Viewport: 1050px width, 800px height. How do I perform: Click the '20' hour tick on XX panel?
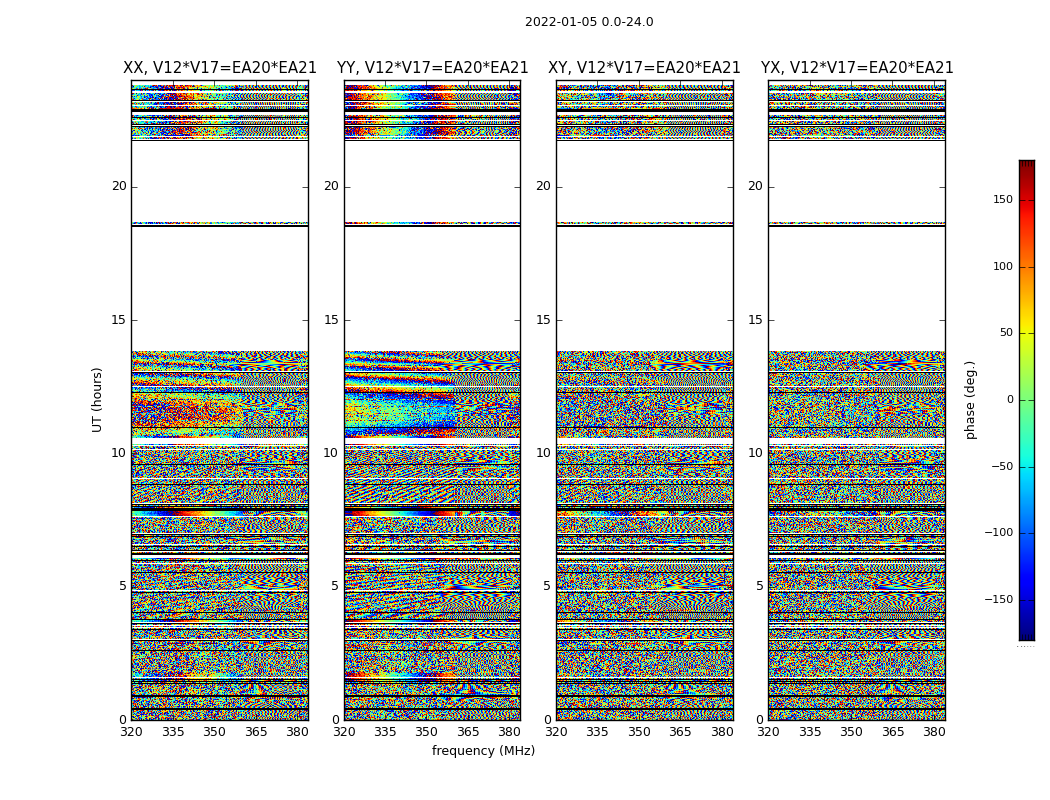pos(119,186)
